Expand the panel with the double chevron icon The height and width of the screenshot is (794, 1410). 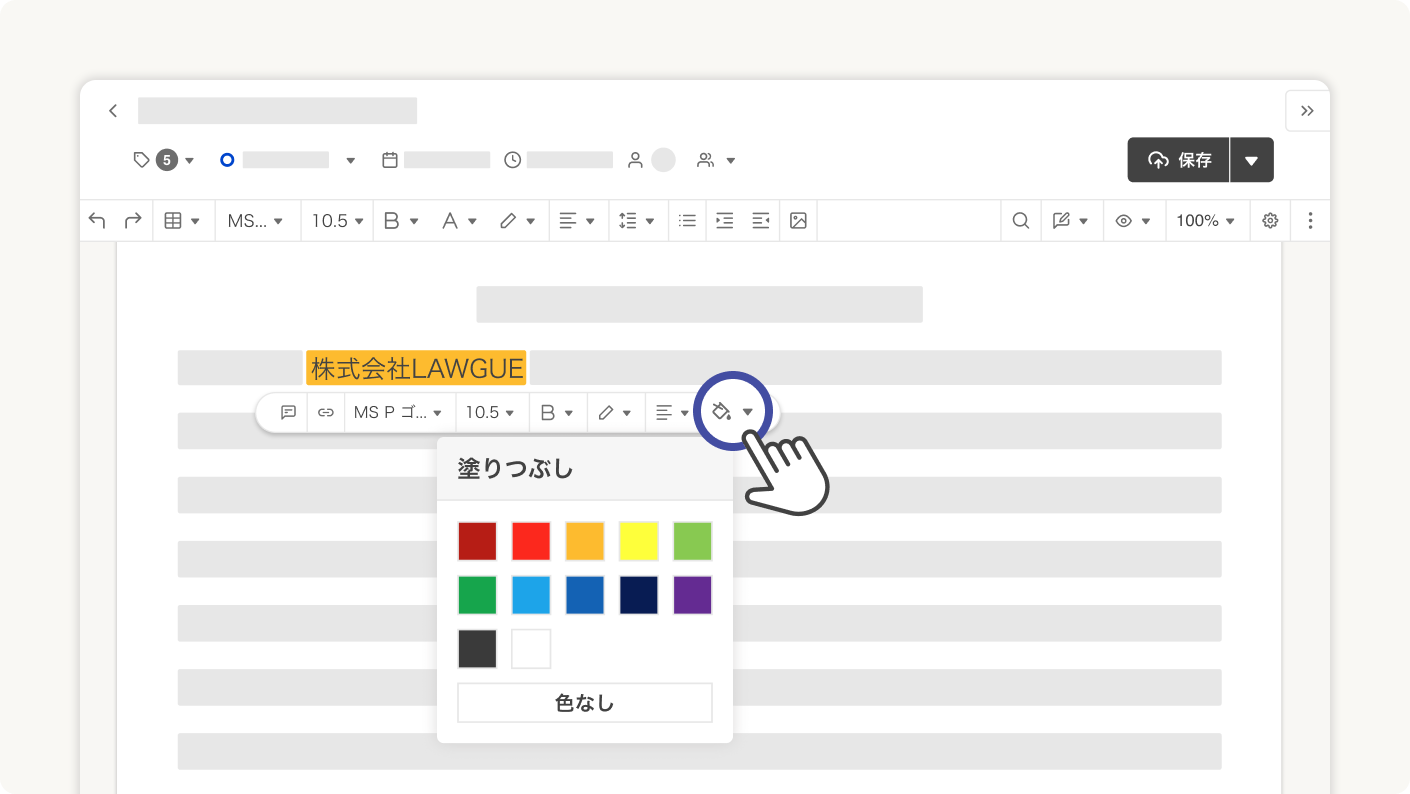1307,110
